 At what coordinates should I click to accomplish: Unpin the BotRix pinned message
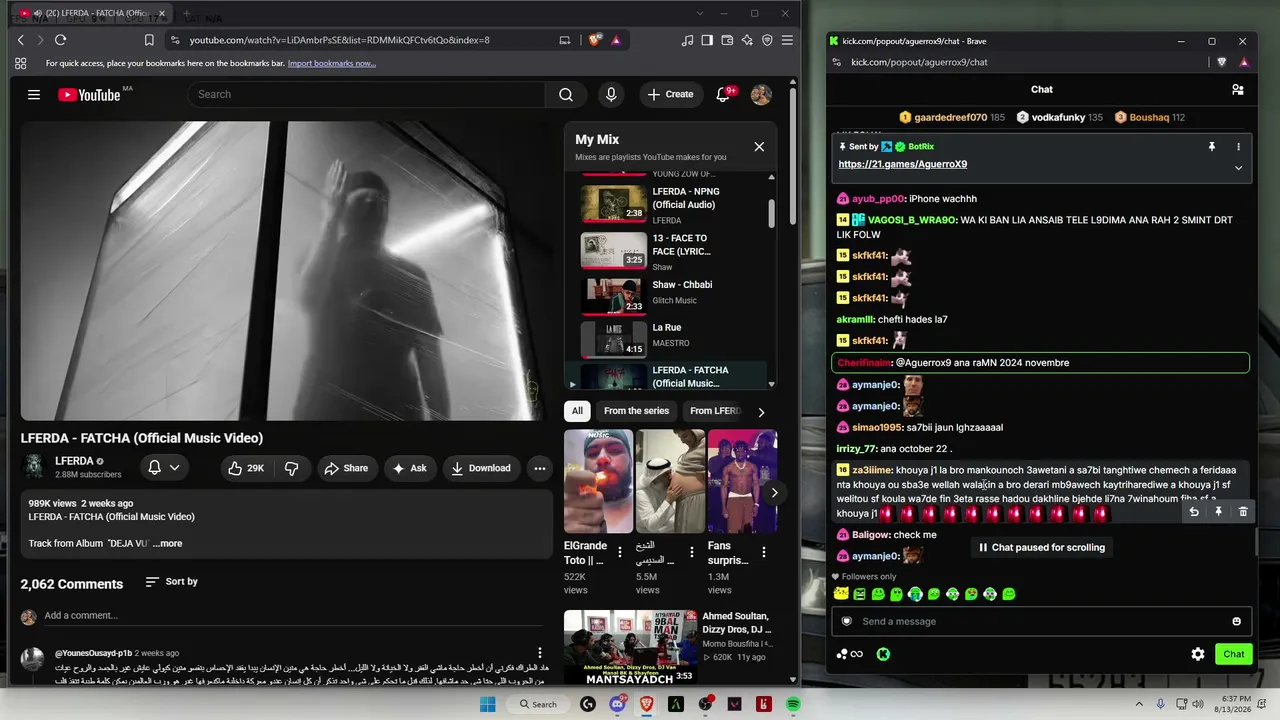coord(1212,147)
